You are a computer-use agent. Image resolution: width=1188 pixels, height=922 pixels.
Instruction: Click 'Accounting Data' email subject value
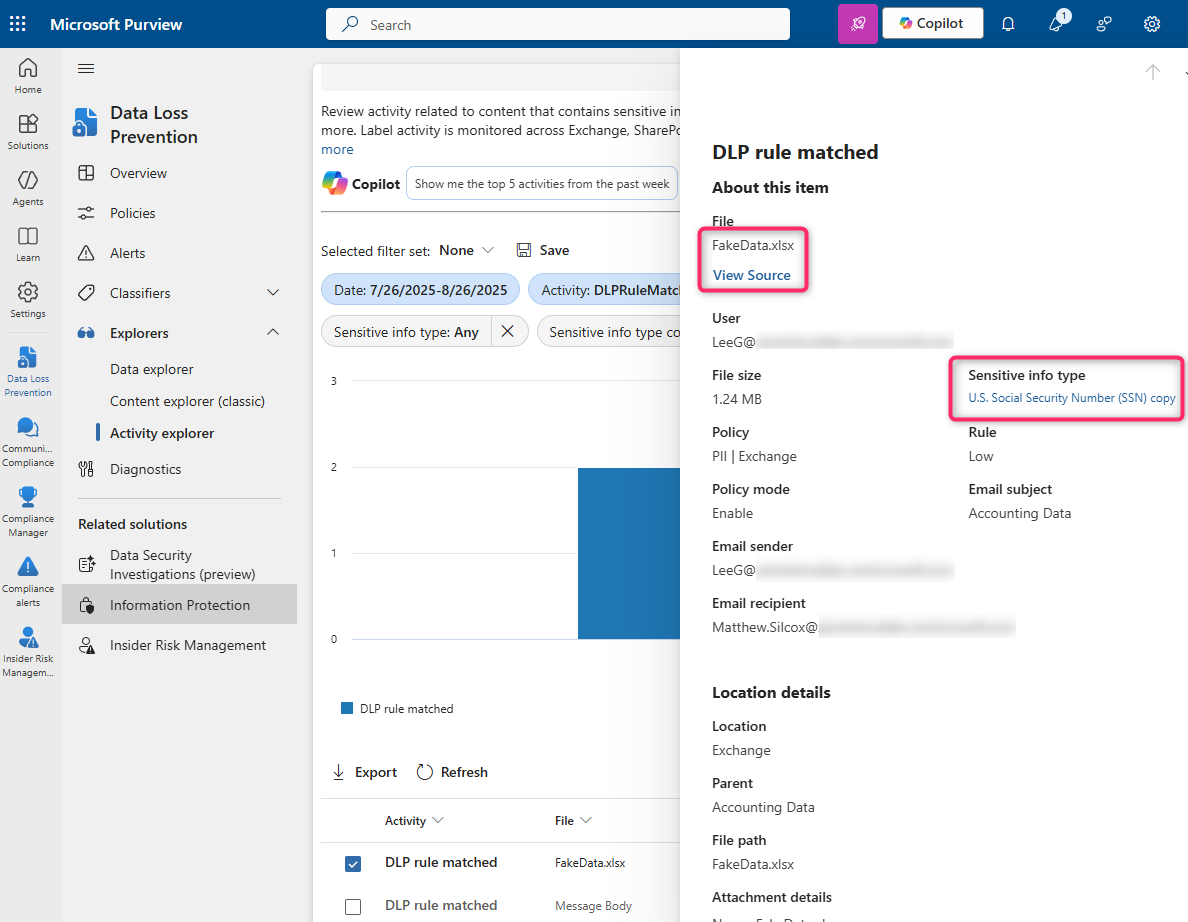coord(1019,513)
